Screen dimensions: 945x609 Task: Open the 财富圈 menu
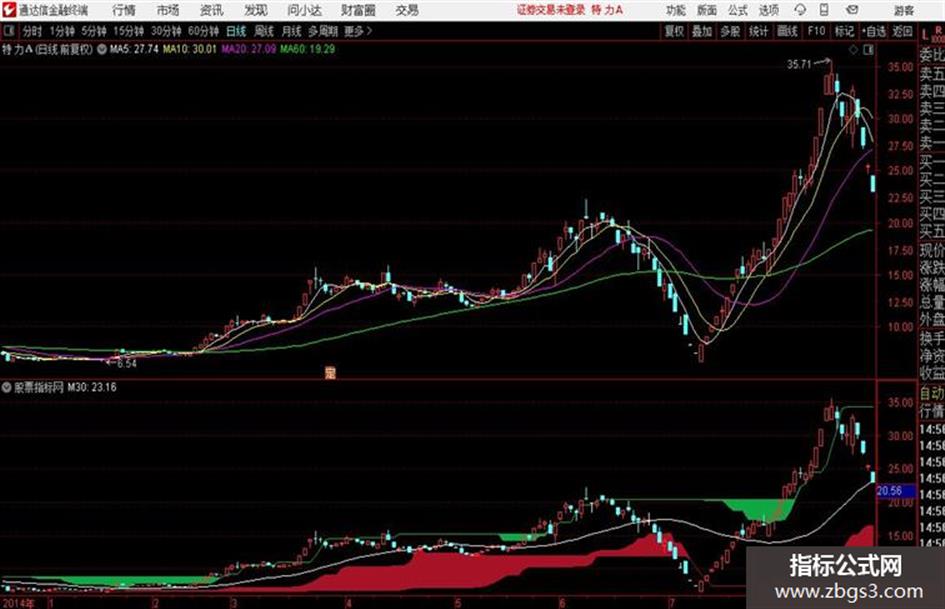point(358,10)
